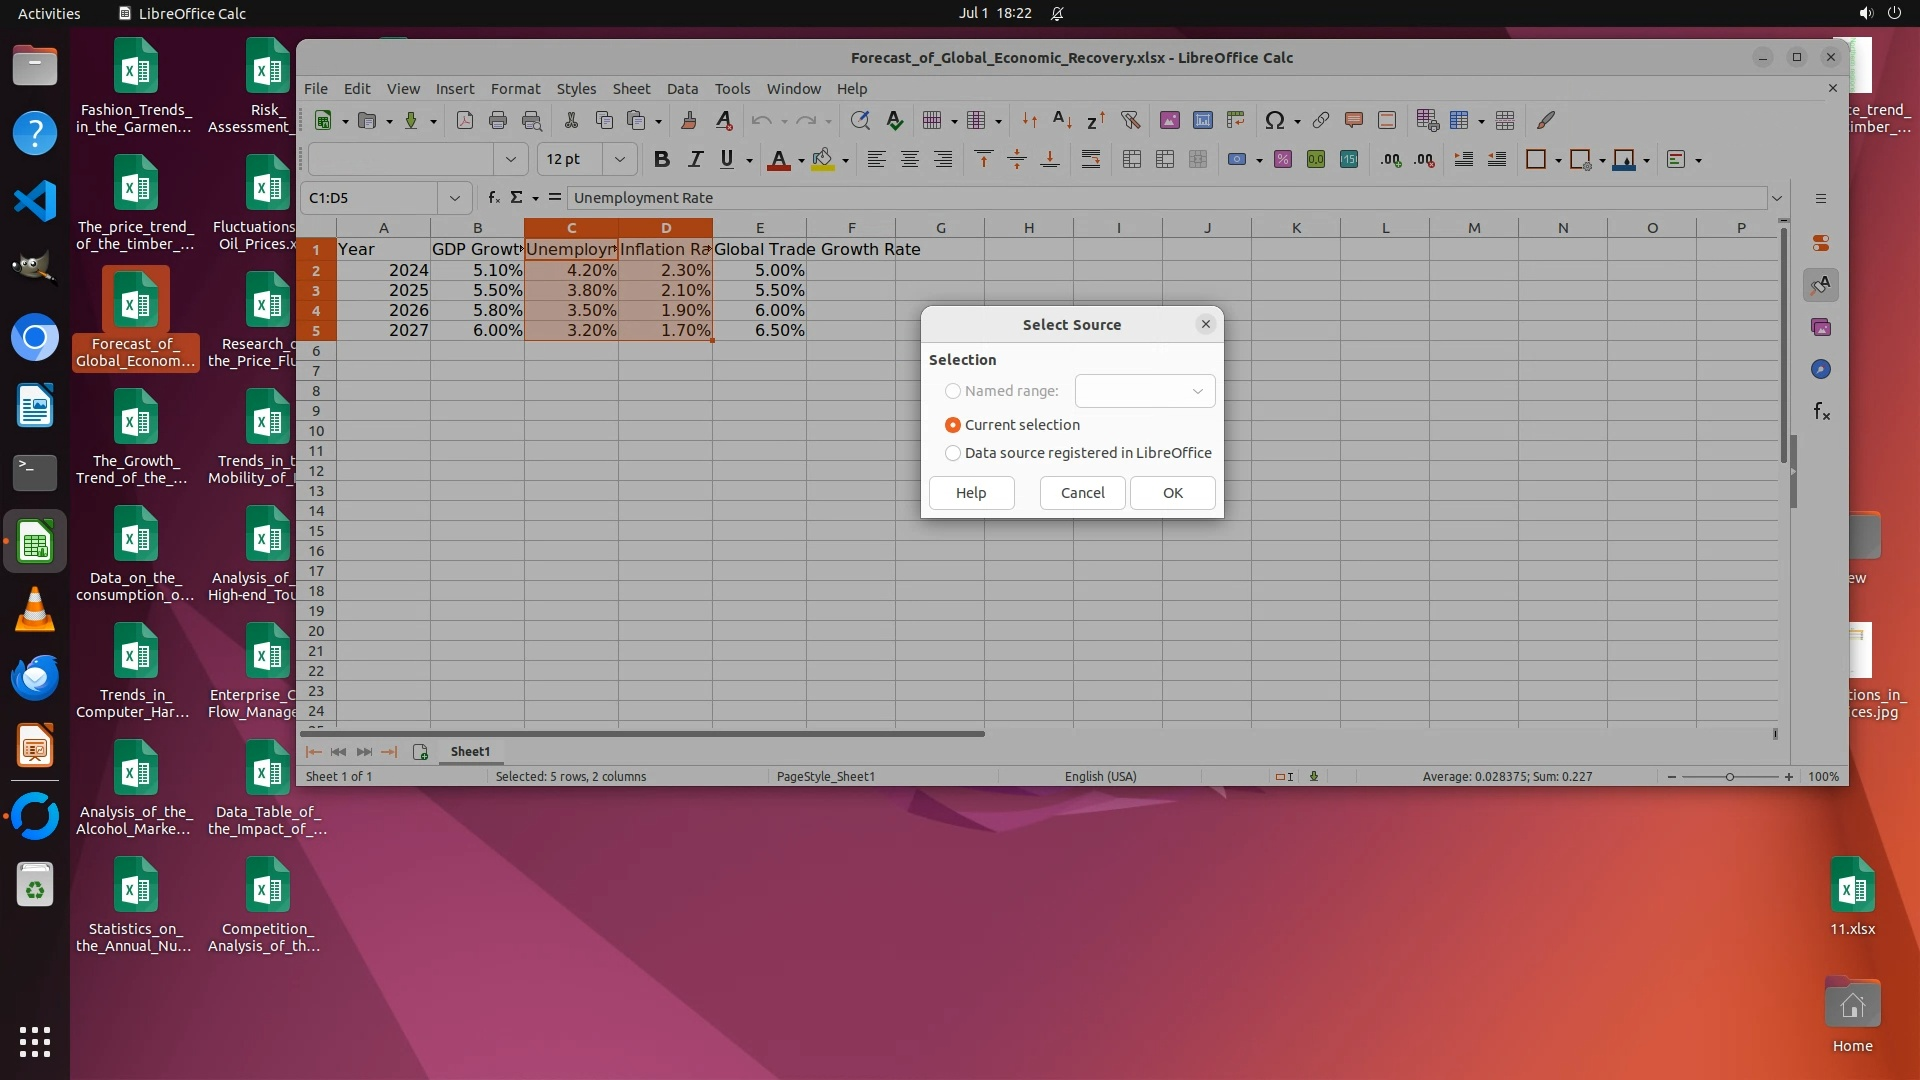Click the AutoFilter toolbar icon
This screenshot has height=1080, width=1920.
pyautogui.click(x=1130, y=120)
